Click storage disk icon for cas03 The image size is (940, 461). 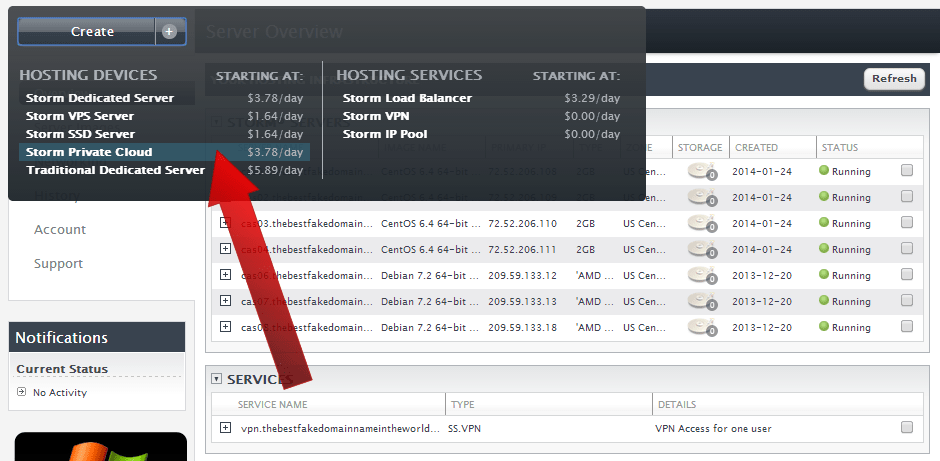[702, 223]
